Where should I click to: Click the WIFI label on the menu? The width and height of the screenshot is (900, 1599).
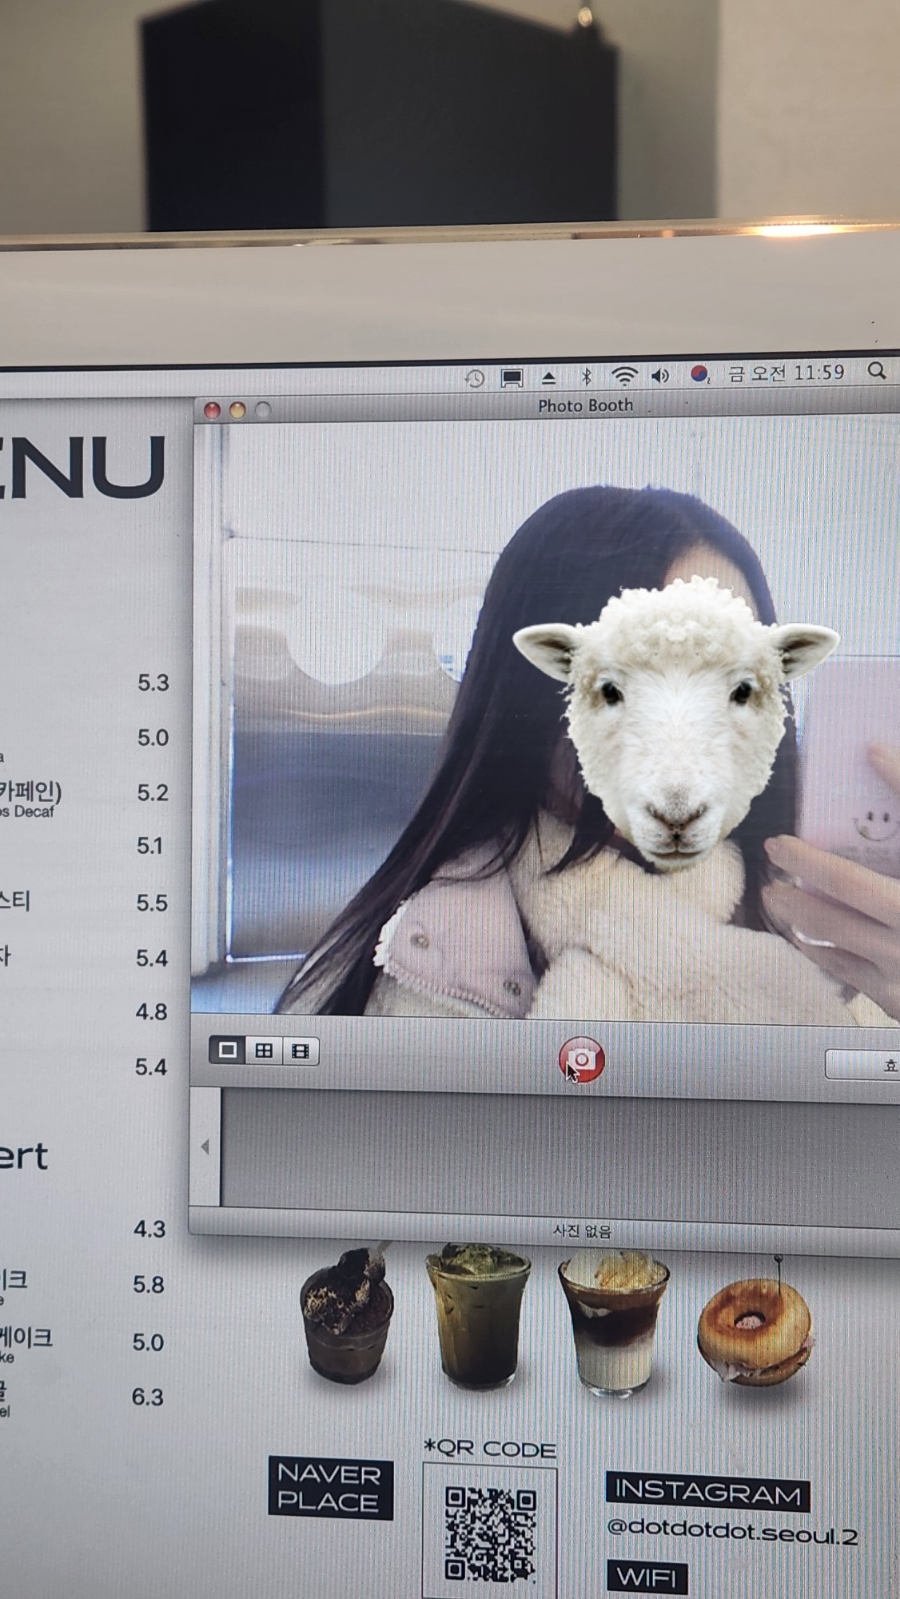pos(646,1577)
